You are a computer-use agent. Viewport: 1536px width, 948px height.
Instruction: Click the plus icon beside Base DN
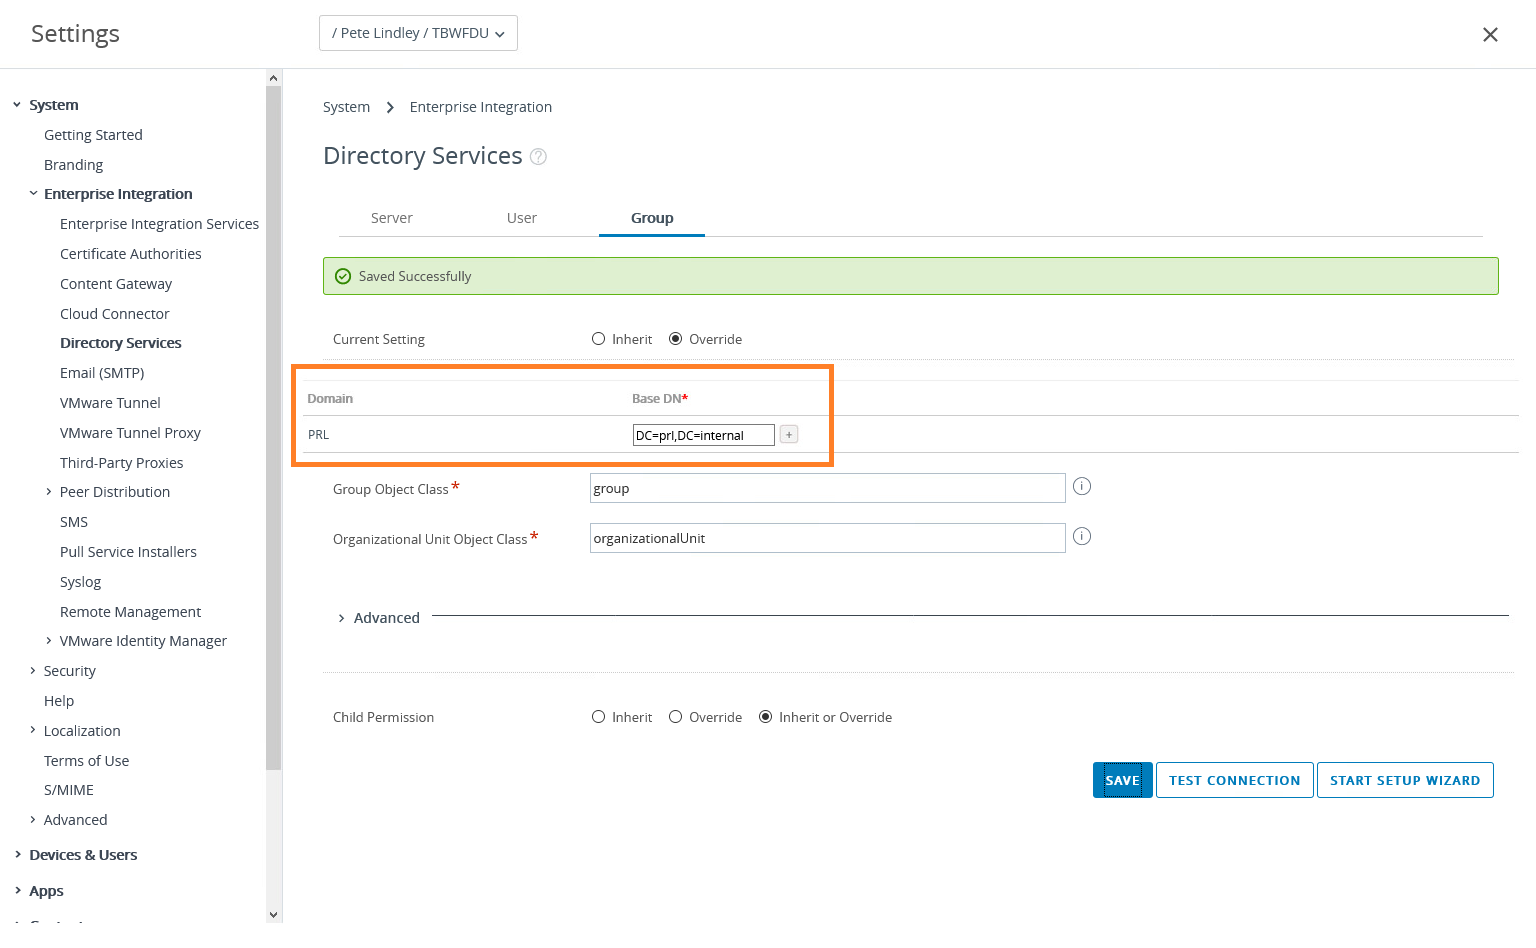(789, 435)
